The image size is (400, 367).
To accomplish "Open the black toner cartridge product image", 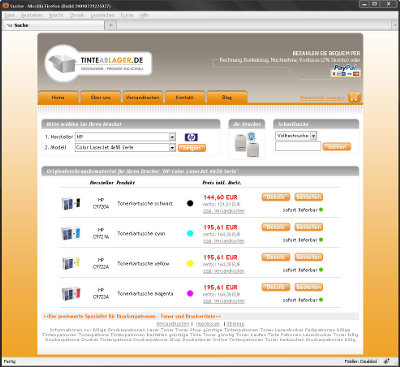I will coord(71,203).
